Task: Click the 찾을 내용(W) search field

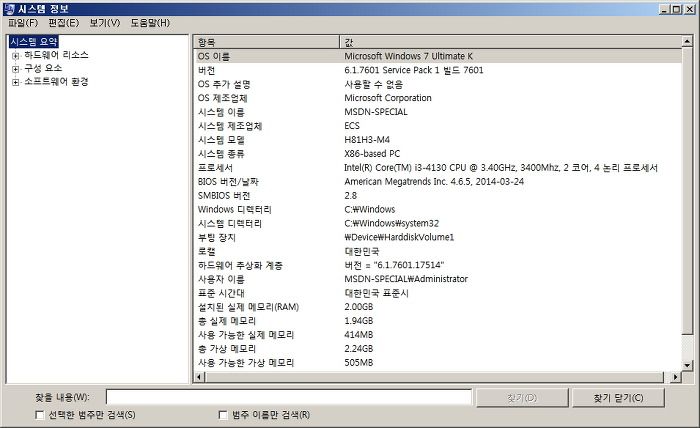Action: [289, 397]
